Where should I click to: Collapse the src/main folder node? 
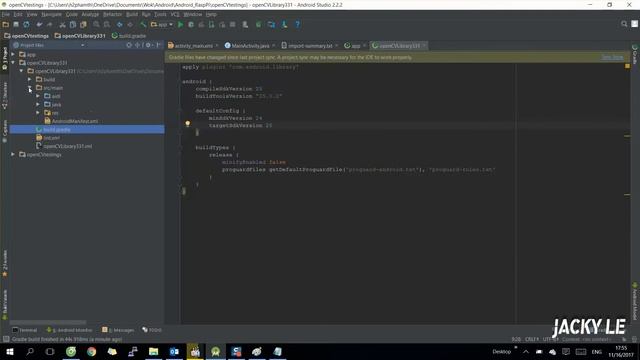click(x=30, y=88)
